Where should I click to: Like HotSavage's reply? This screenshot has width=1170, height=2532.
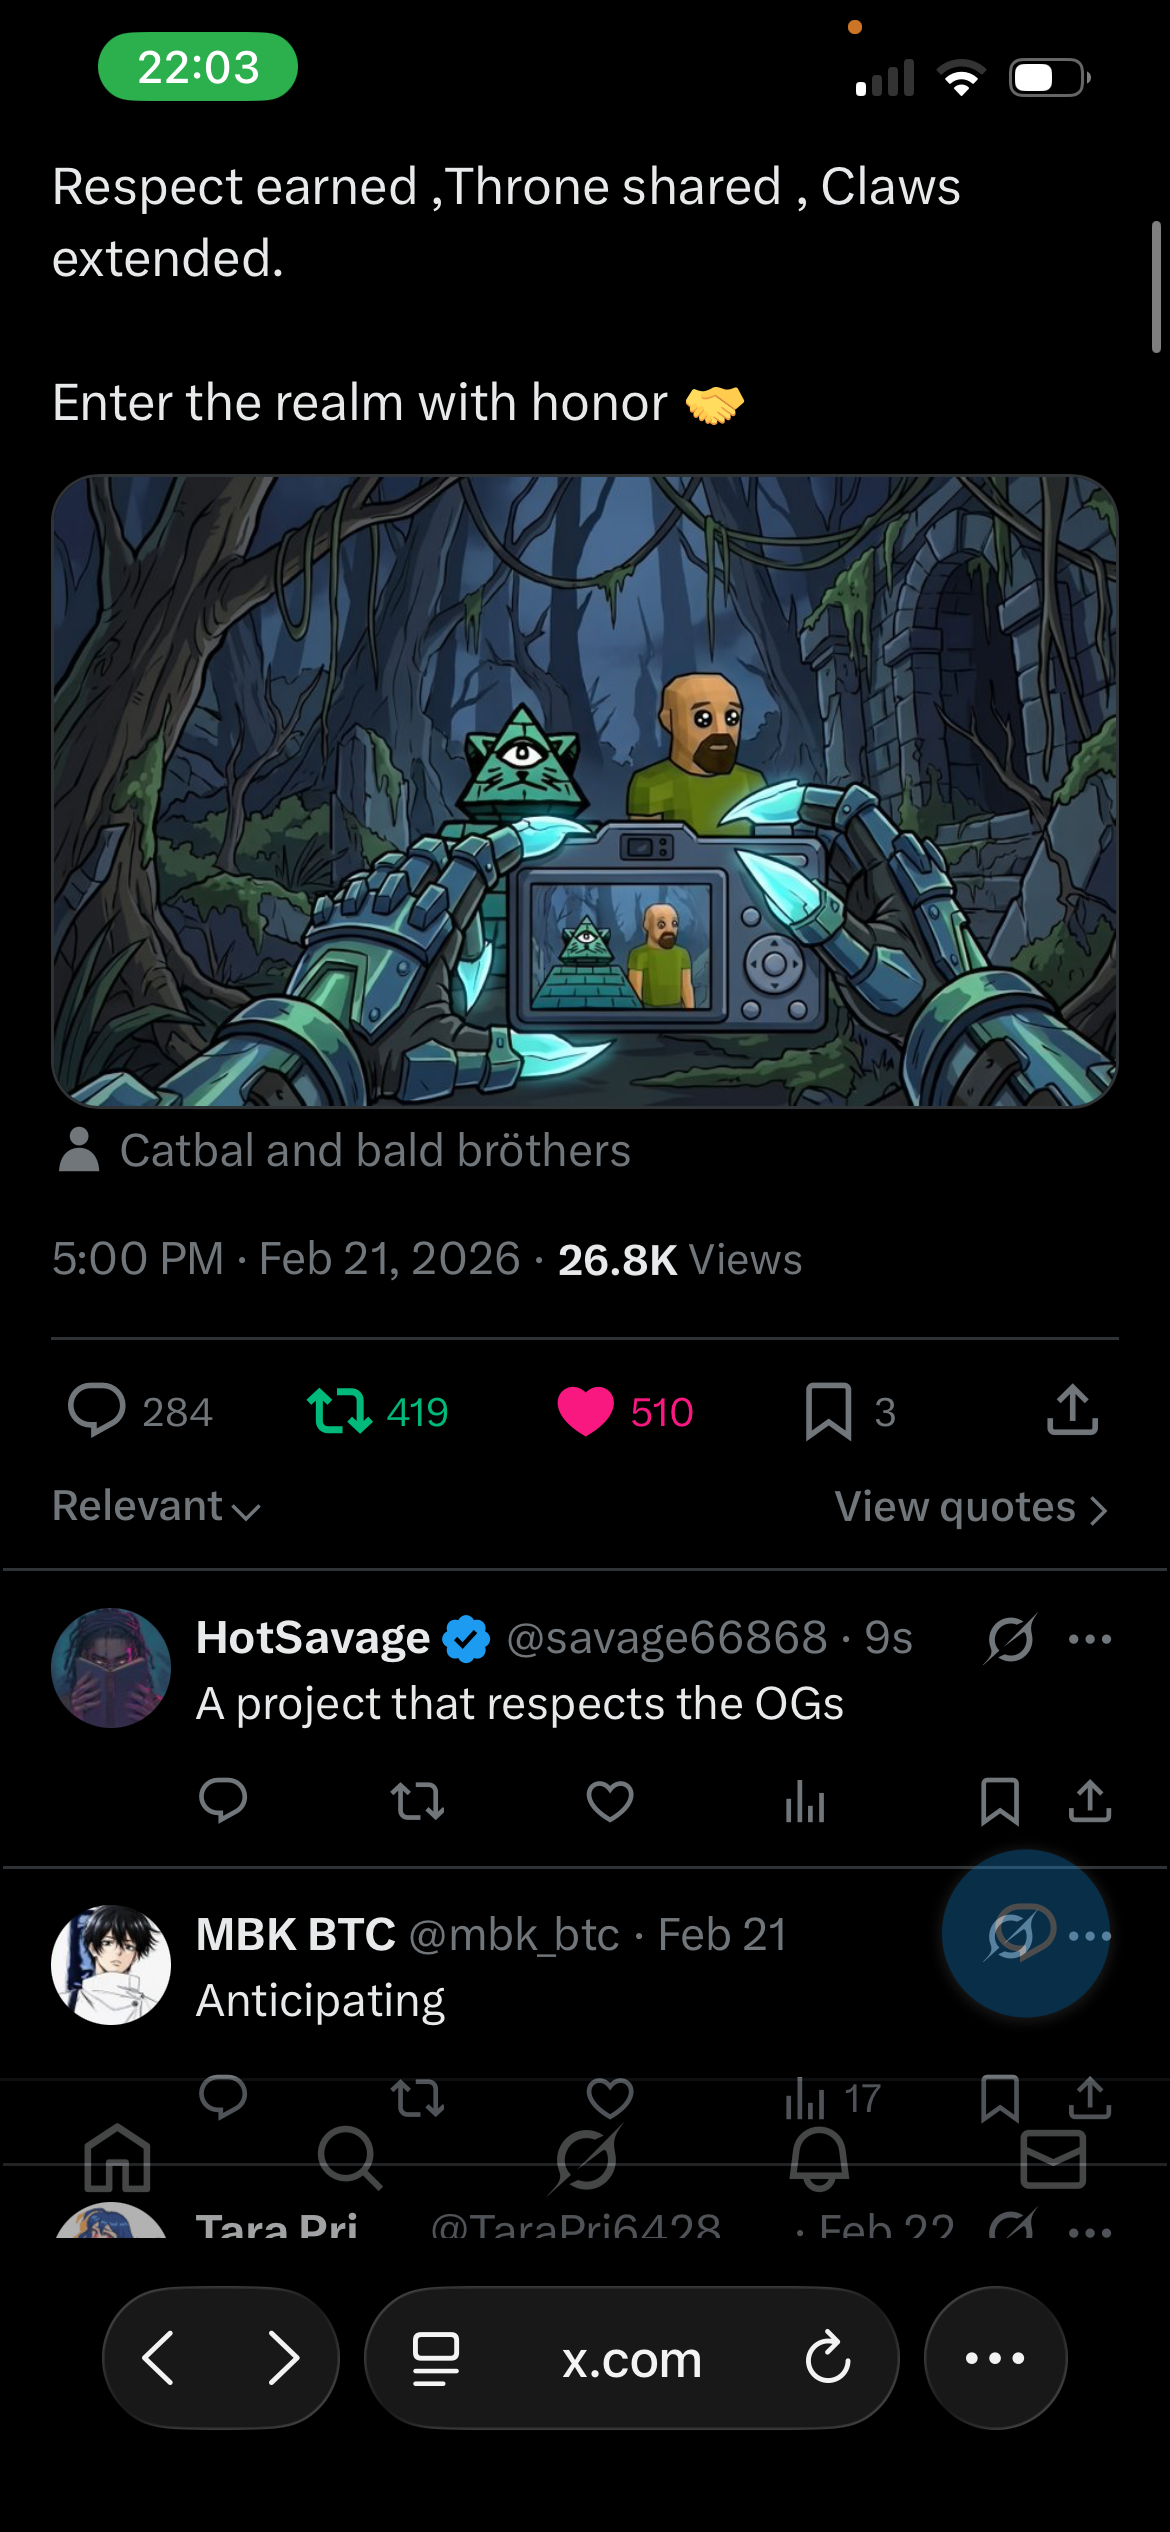point(609,1802)
